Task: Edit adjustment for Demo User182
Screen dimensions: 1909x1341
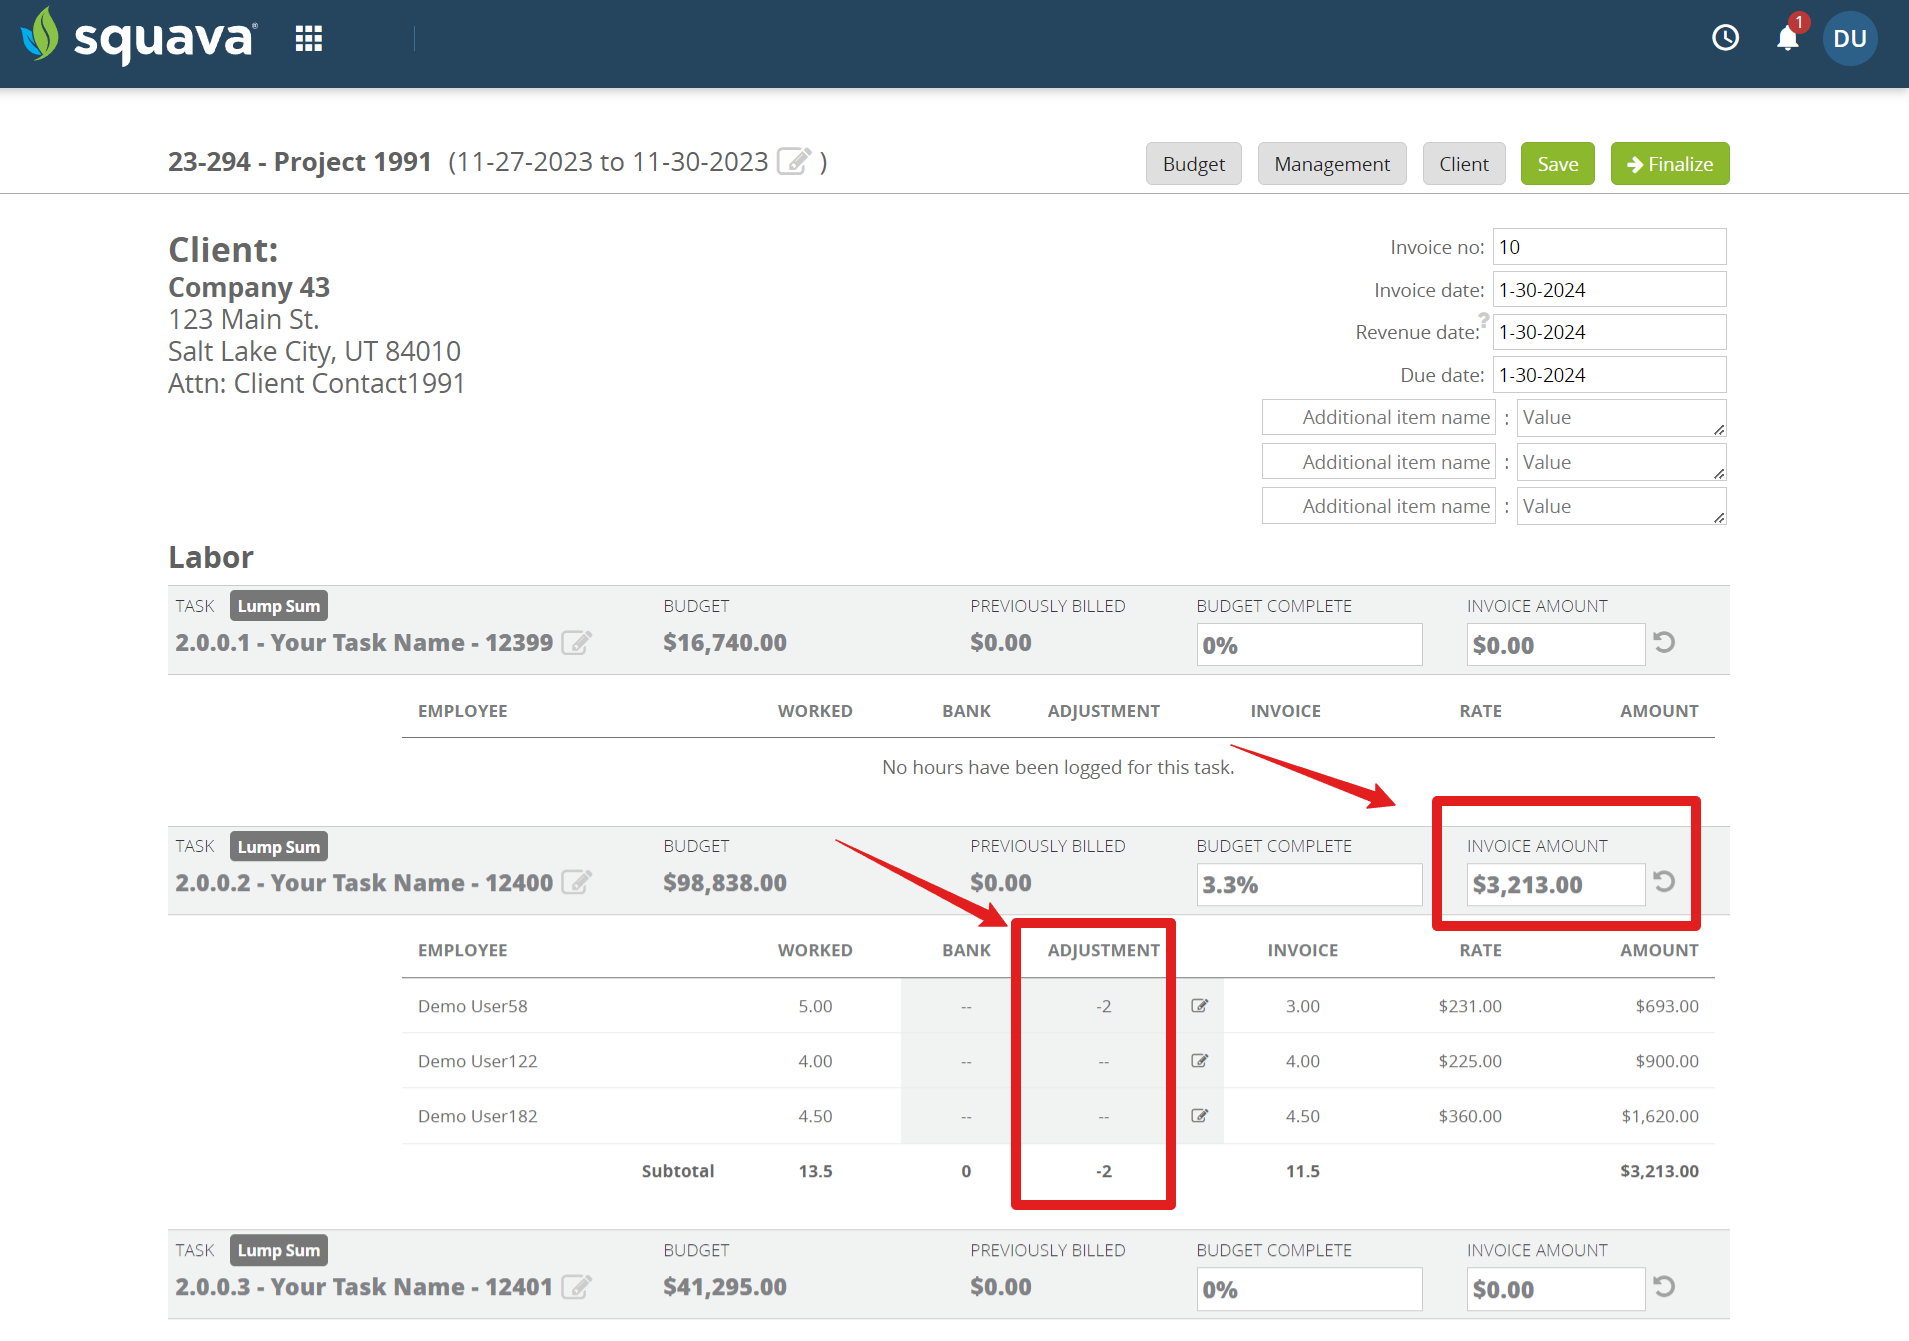Action: coord(1199,1116)
